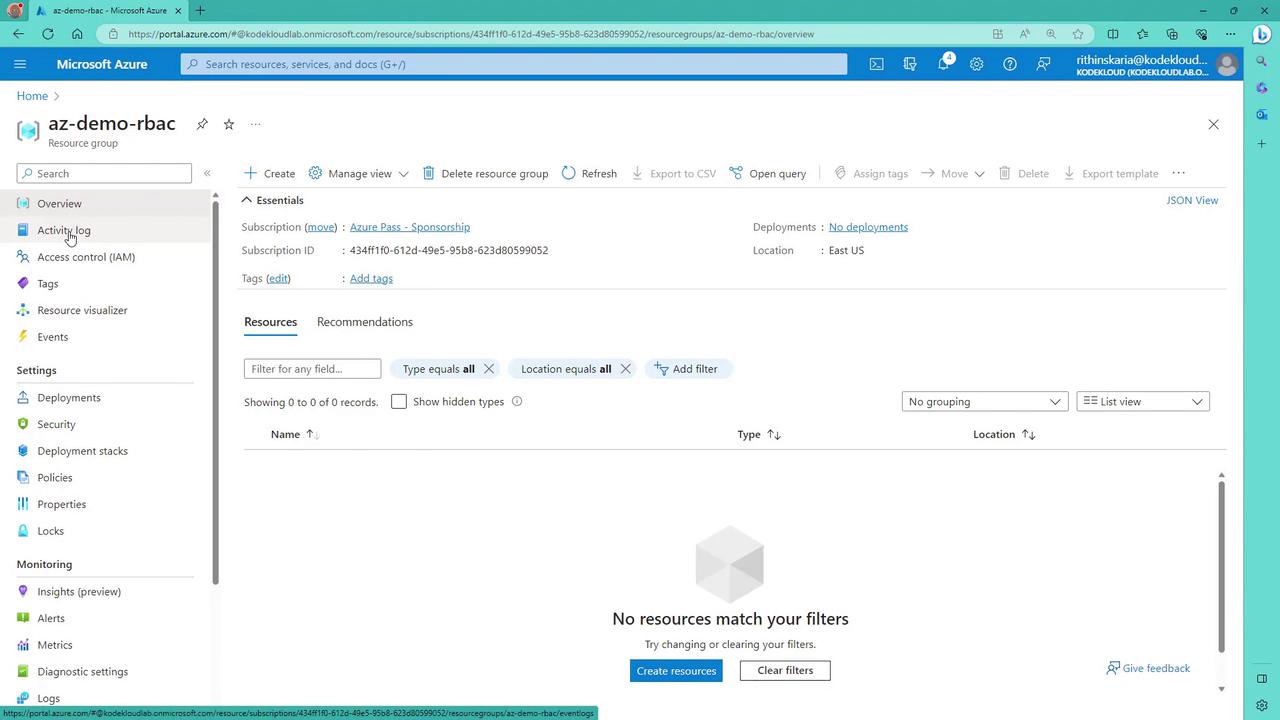The image size is (1280, 720).
Task: Click Give feedback link
Action: pos(1148,668)
